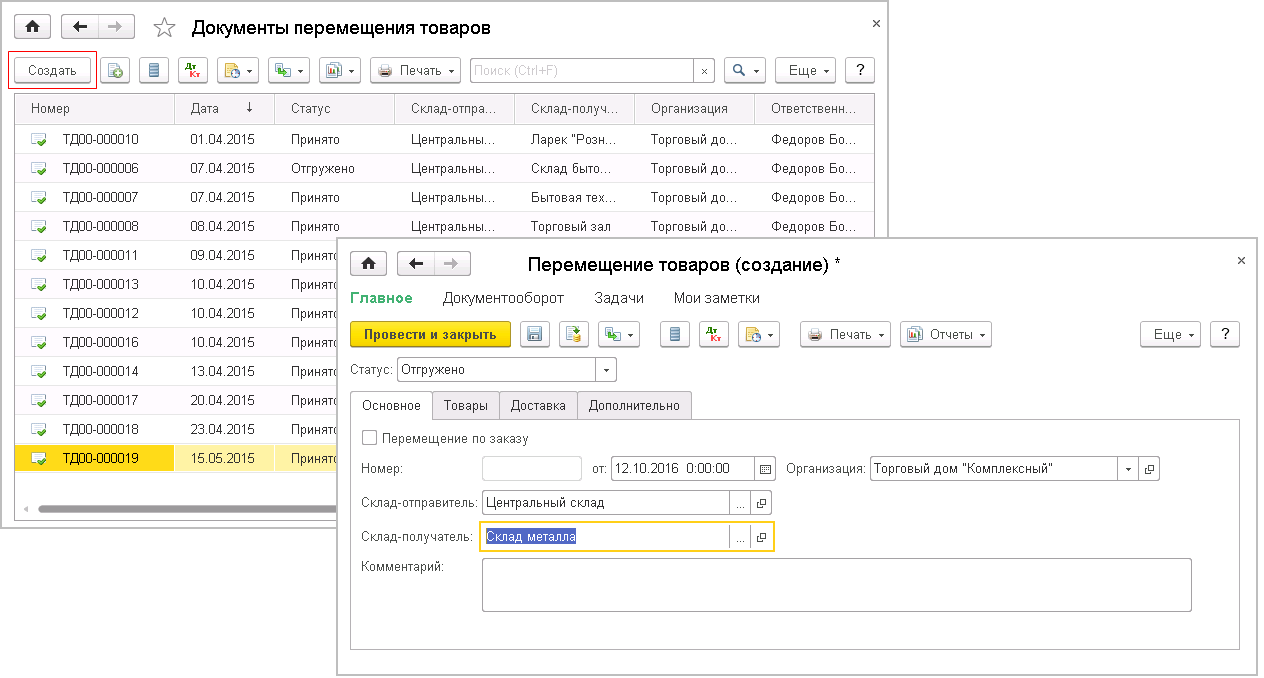Screen dimensions: 1264x678
Task: Click into the Комментарий text field
Action: 836,584
